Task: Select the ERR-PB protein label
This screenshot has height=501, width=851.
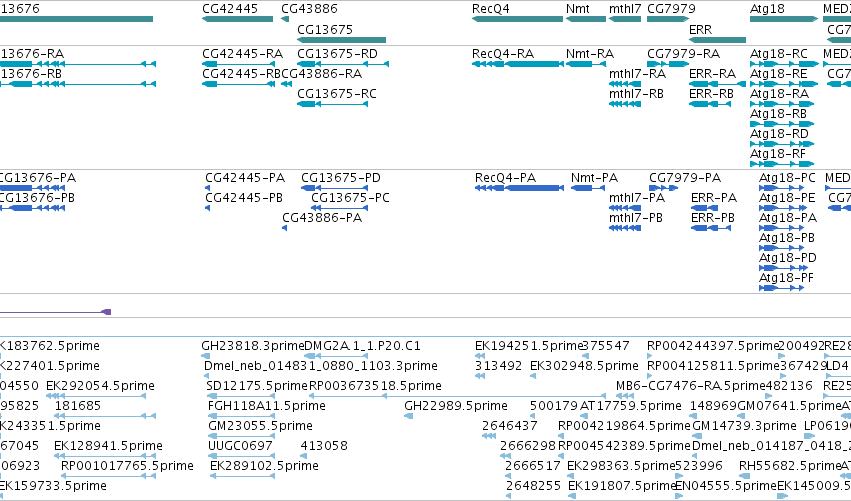Action: [x=713, y=218]
